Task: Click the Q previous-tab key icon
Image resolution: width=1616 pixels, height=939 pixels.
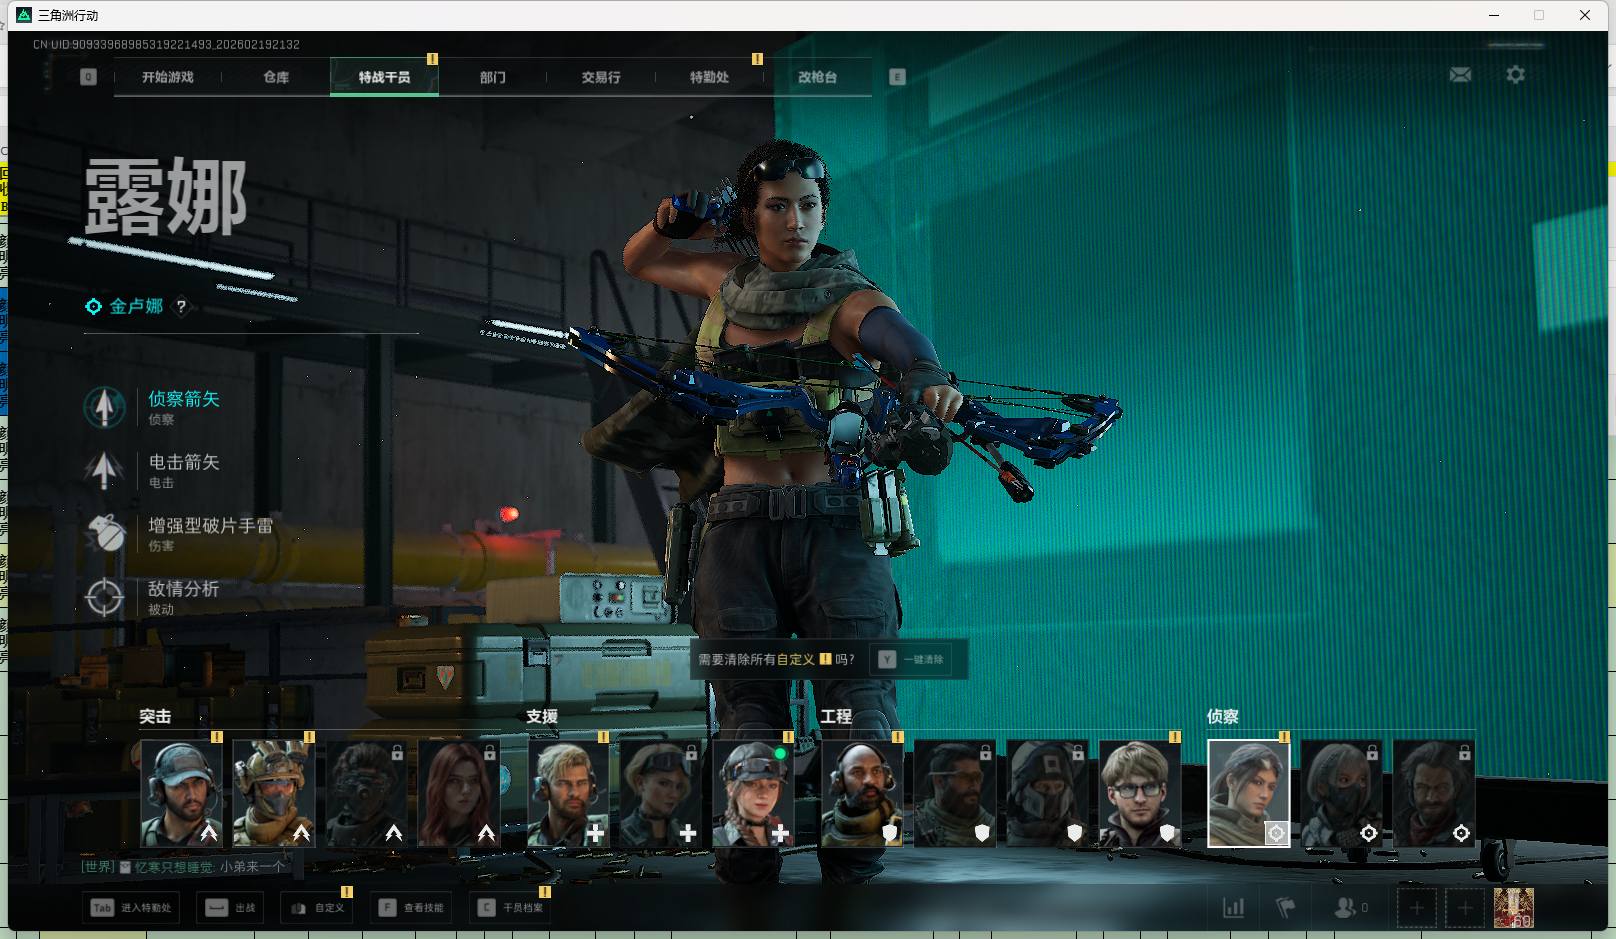Action: pos(88,77)
